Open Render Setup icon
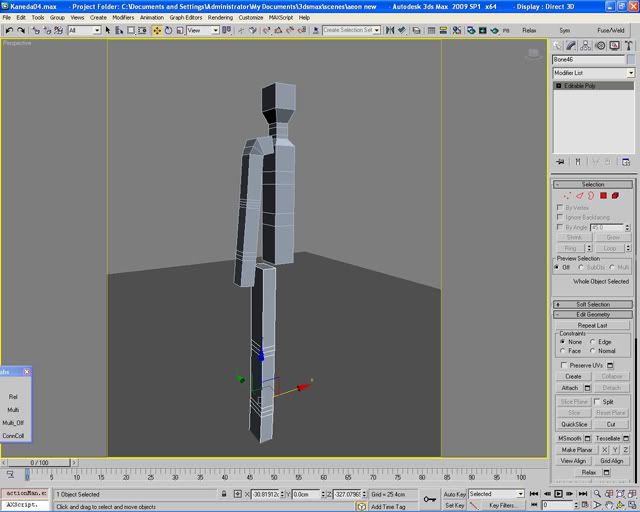Viewport: 640px width, 512px height. (x=471, y=30)
